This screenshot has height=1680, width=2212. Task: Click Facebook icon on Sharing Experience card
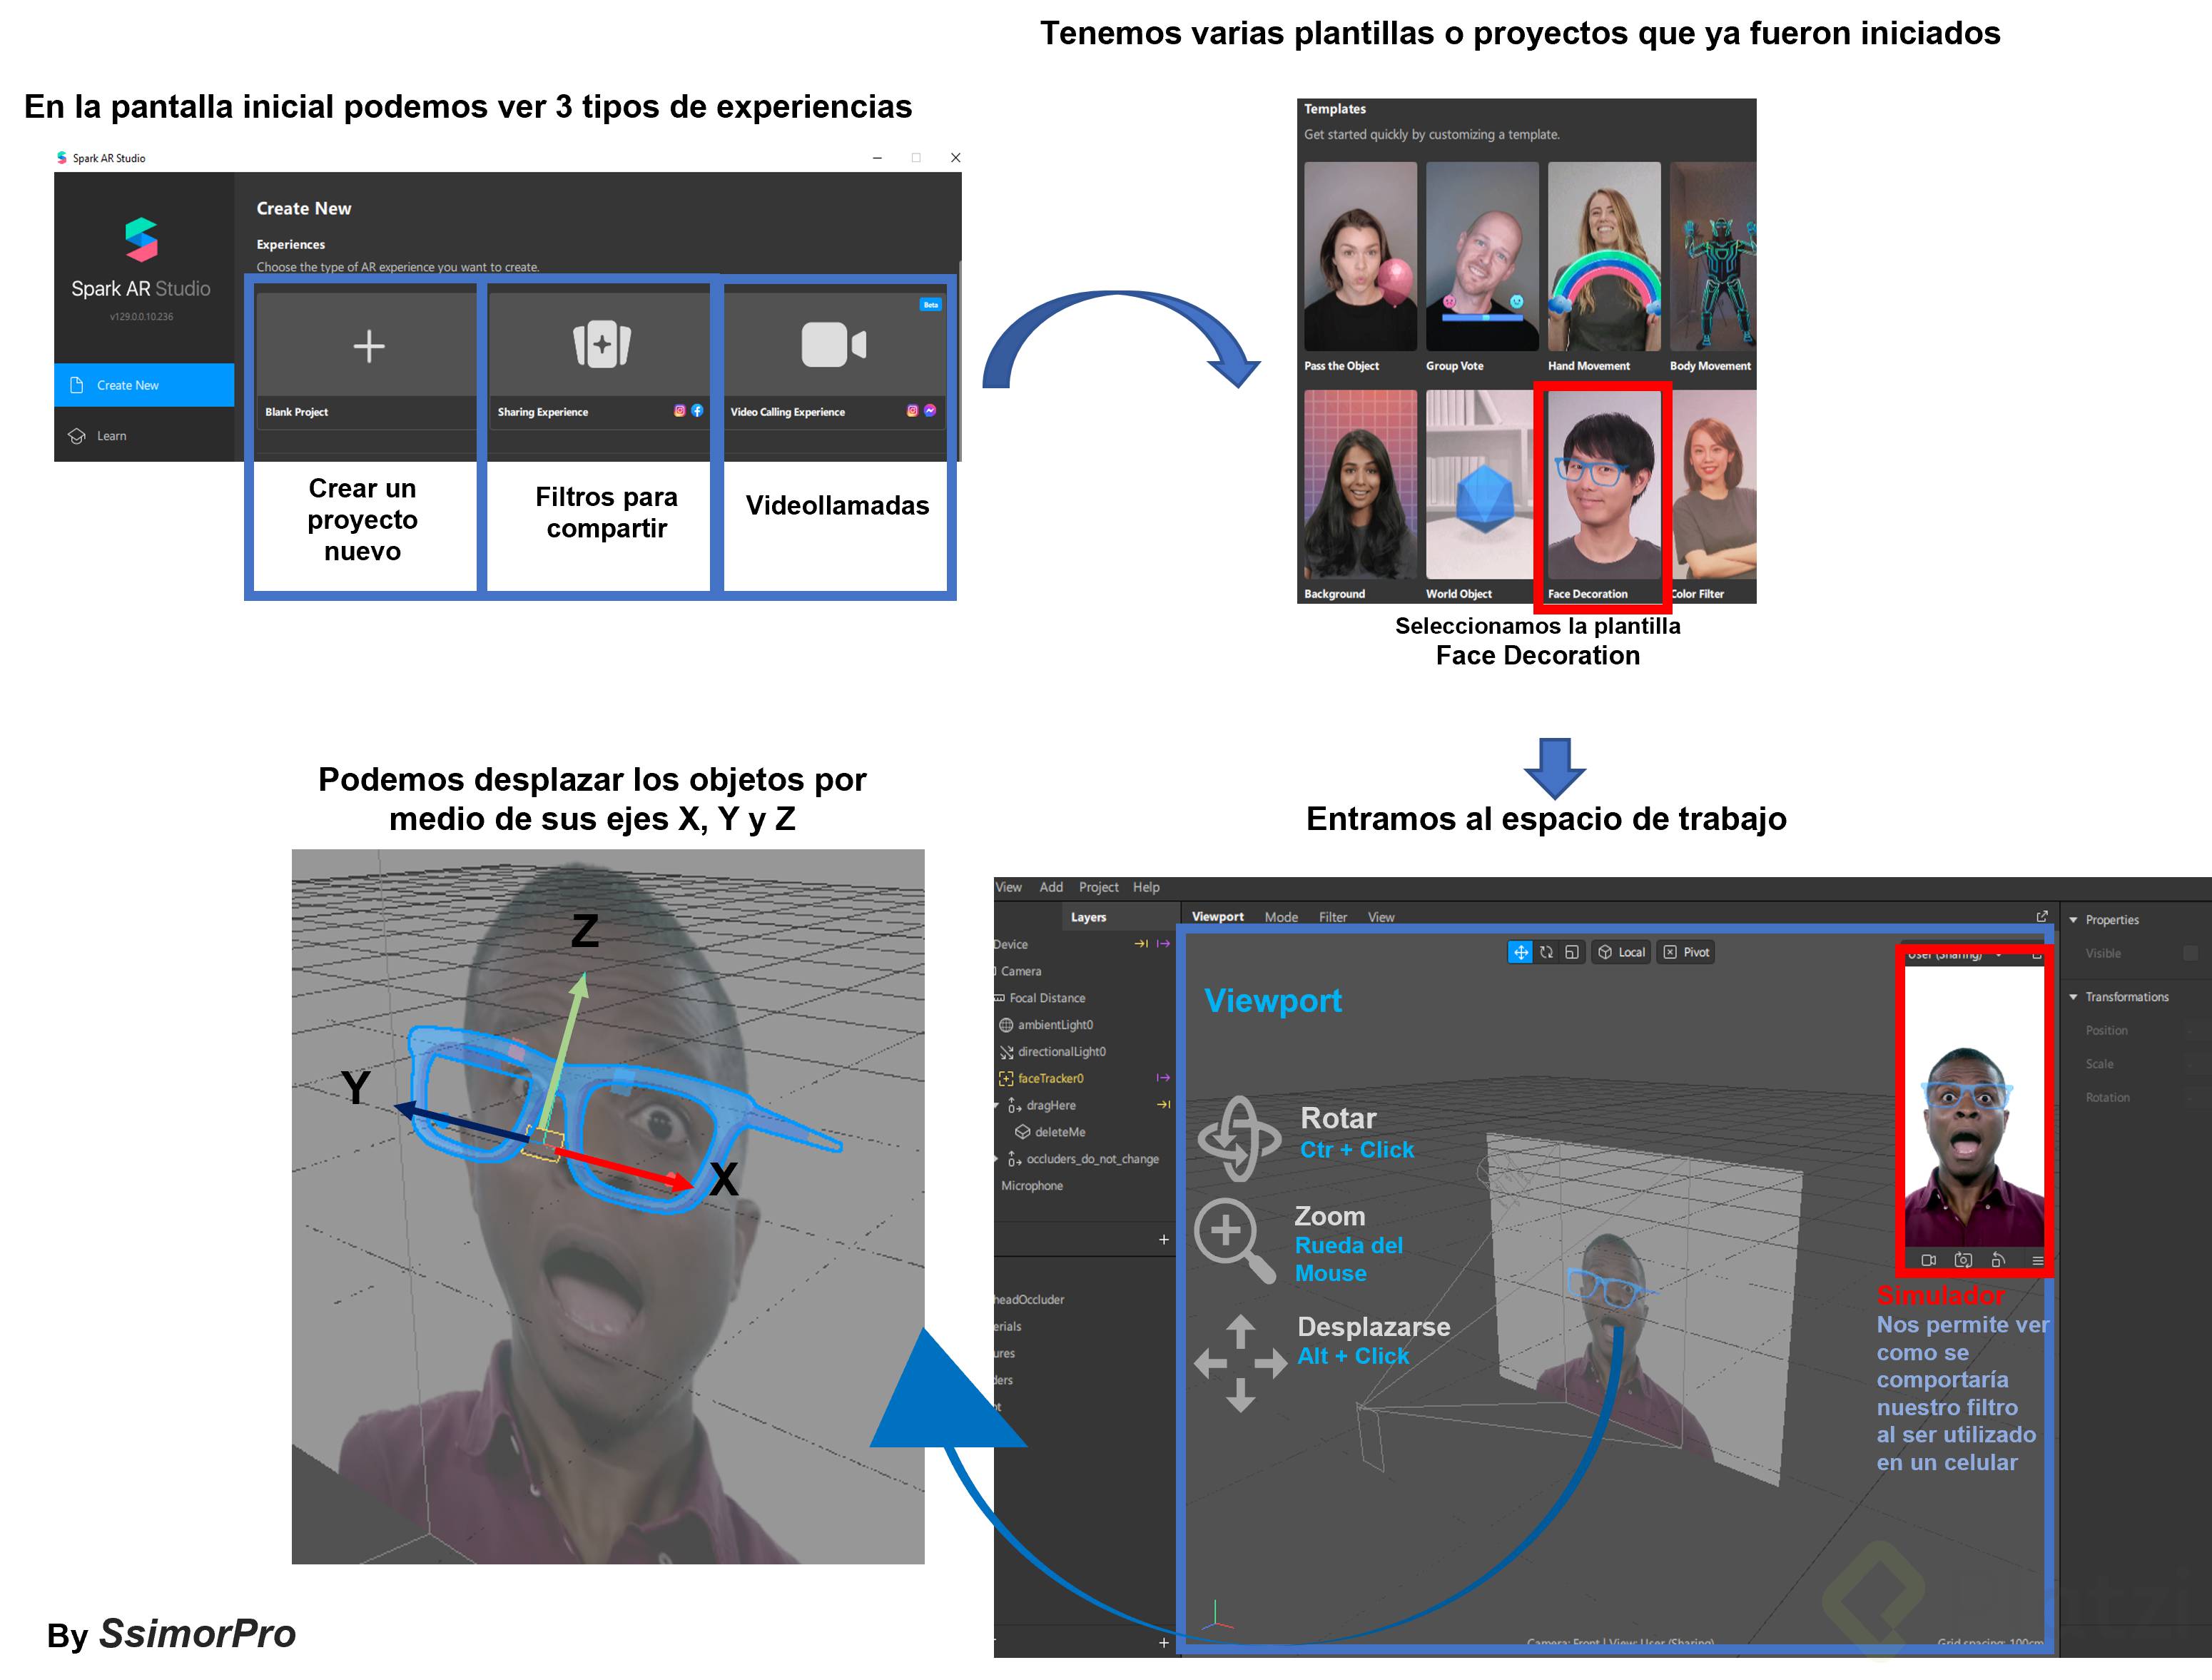pos(697,411)
